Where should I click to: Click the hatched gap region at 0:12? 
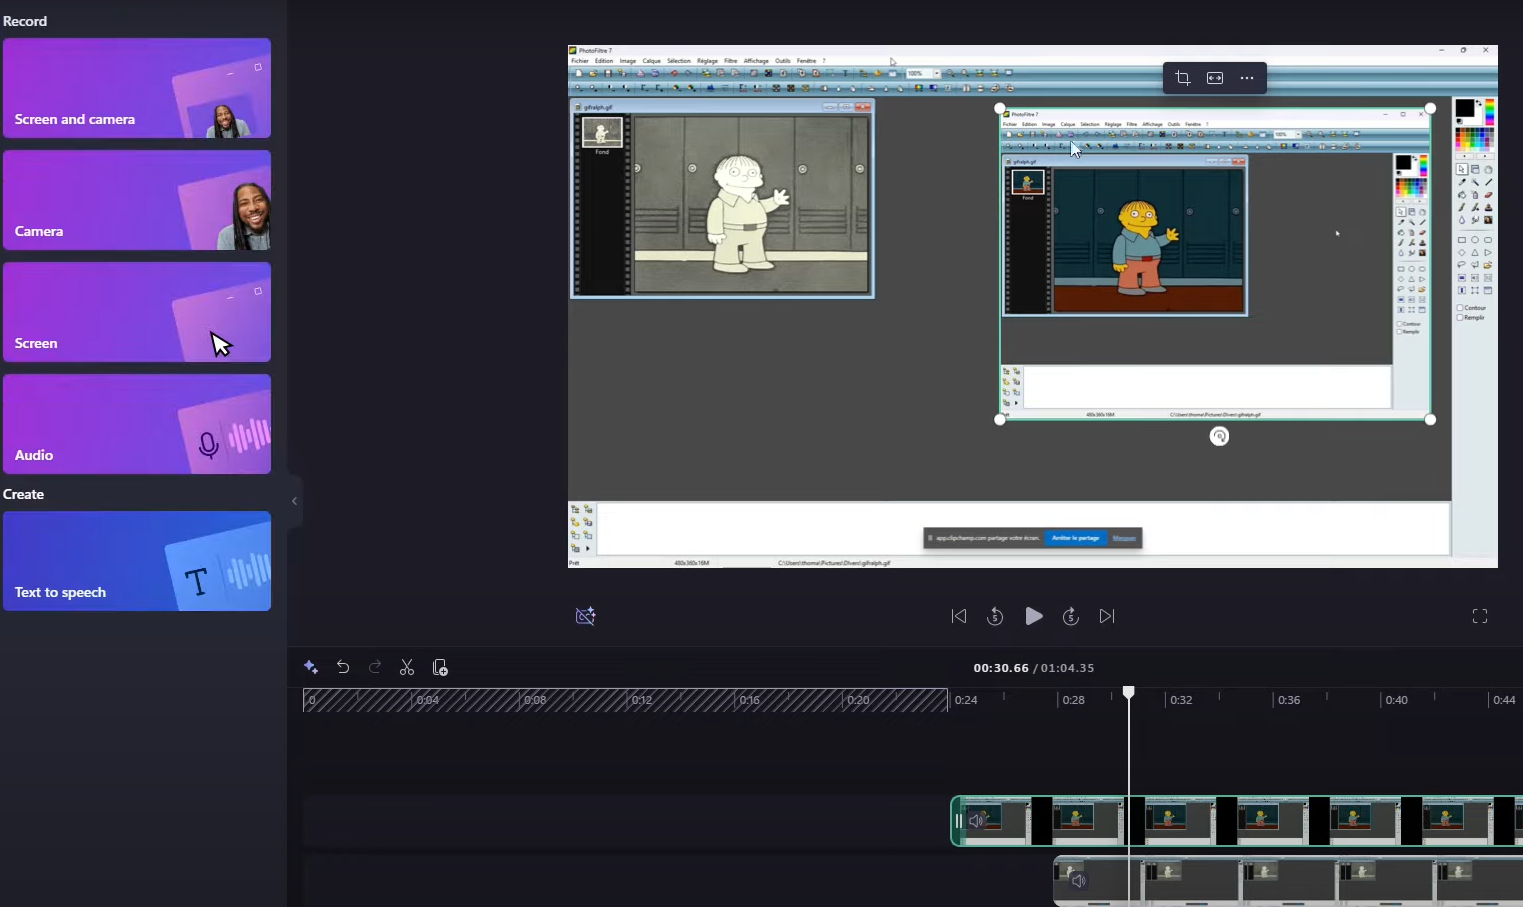[641, 700]
